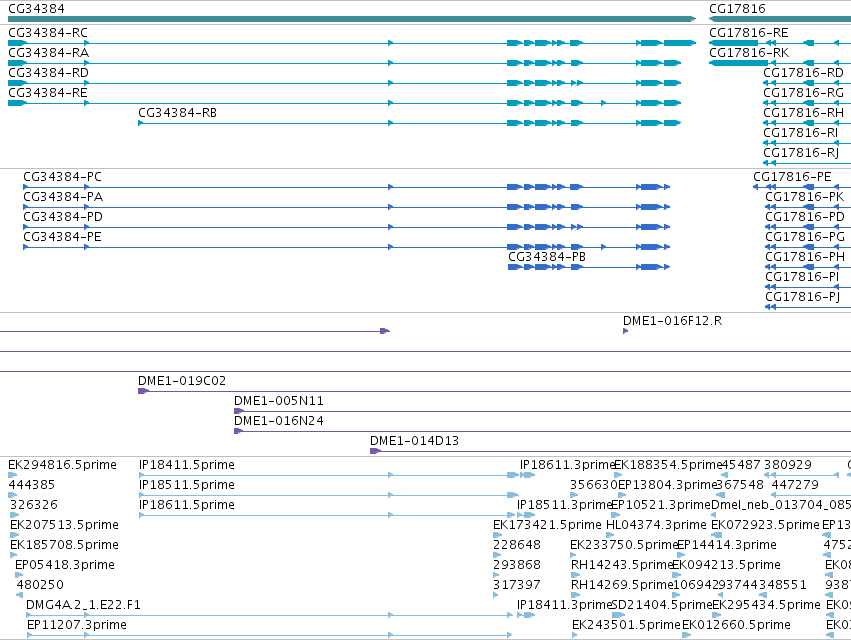The width and height of the screenshot is (851, 640).
Task: Select the DMG4A2_1.E22.F1 label
Action: tap(83, 605)
